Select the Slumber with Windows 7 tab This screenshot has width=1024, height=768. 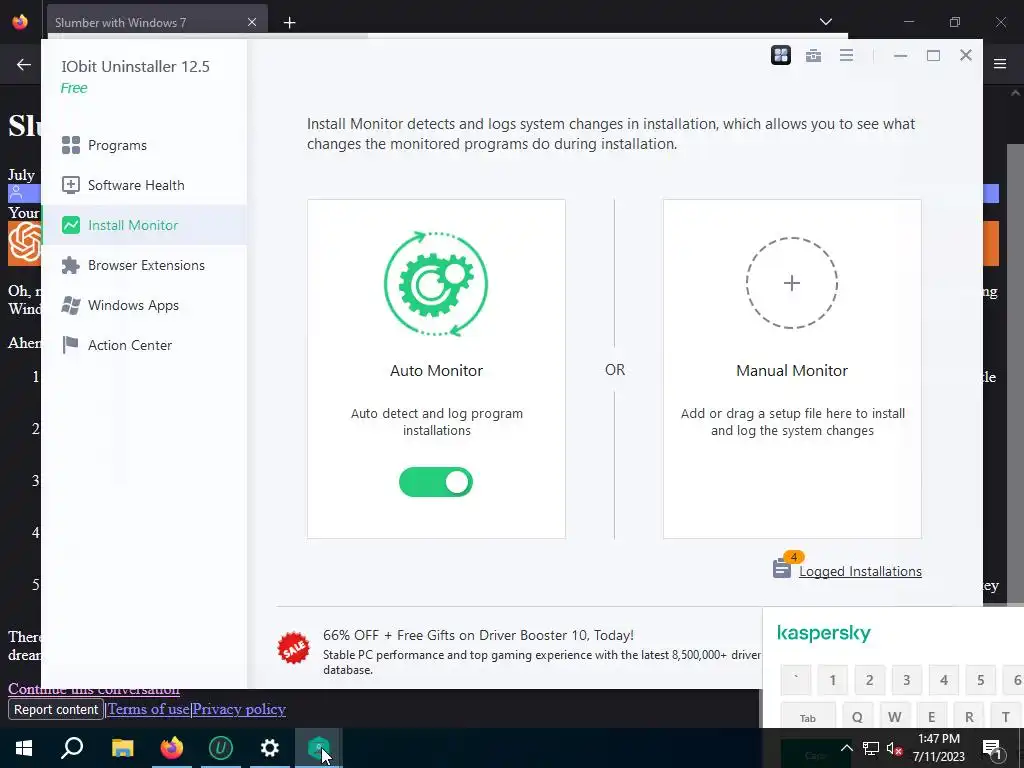point(157,22)
